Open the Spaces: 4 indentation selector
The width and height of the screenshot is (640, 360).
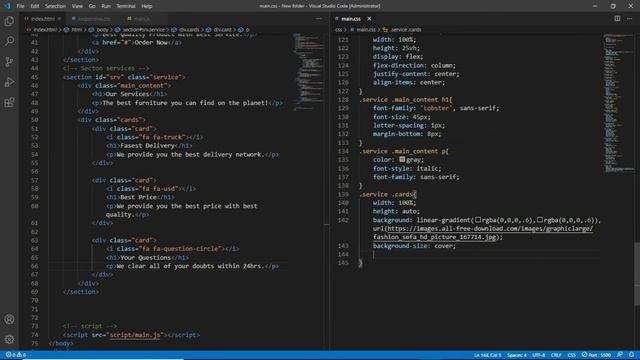pyautogui.click(x=517, y=355)
